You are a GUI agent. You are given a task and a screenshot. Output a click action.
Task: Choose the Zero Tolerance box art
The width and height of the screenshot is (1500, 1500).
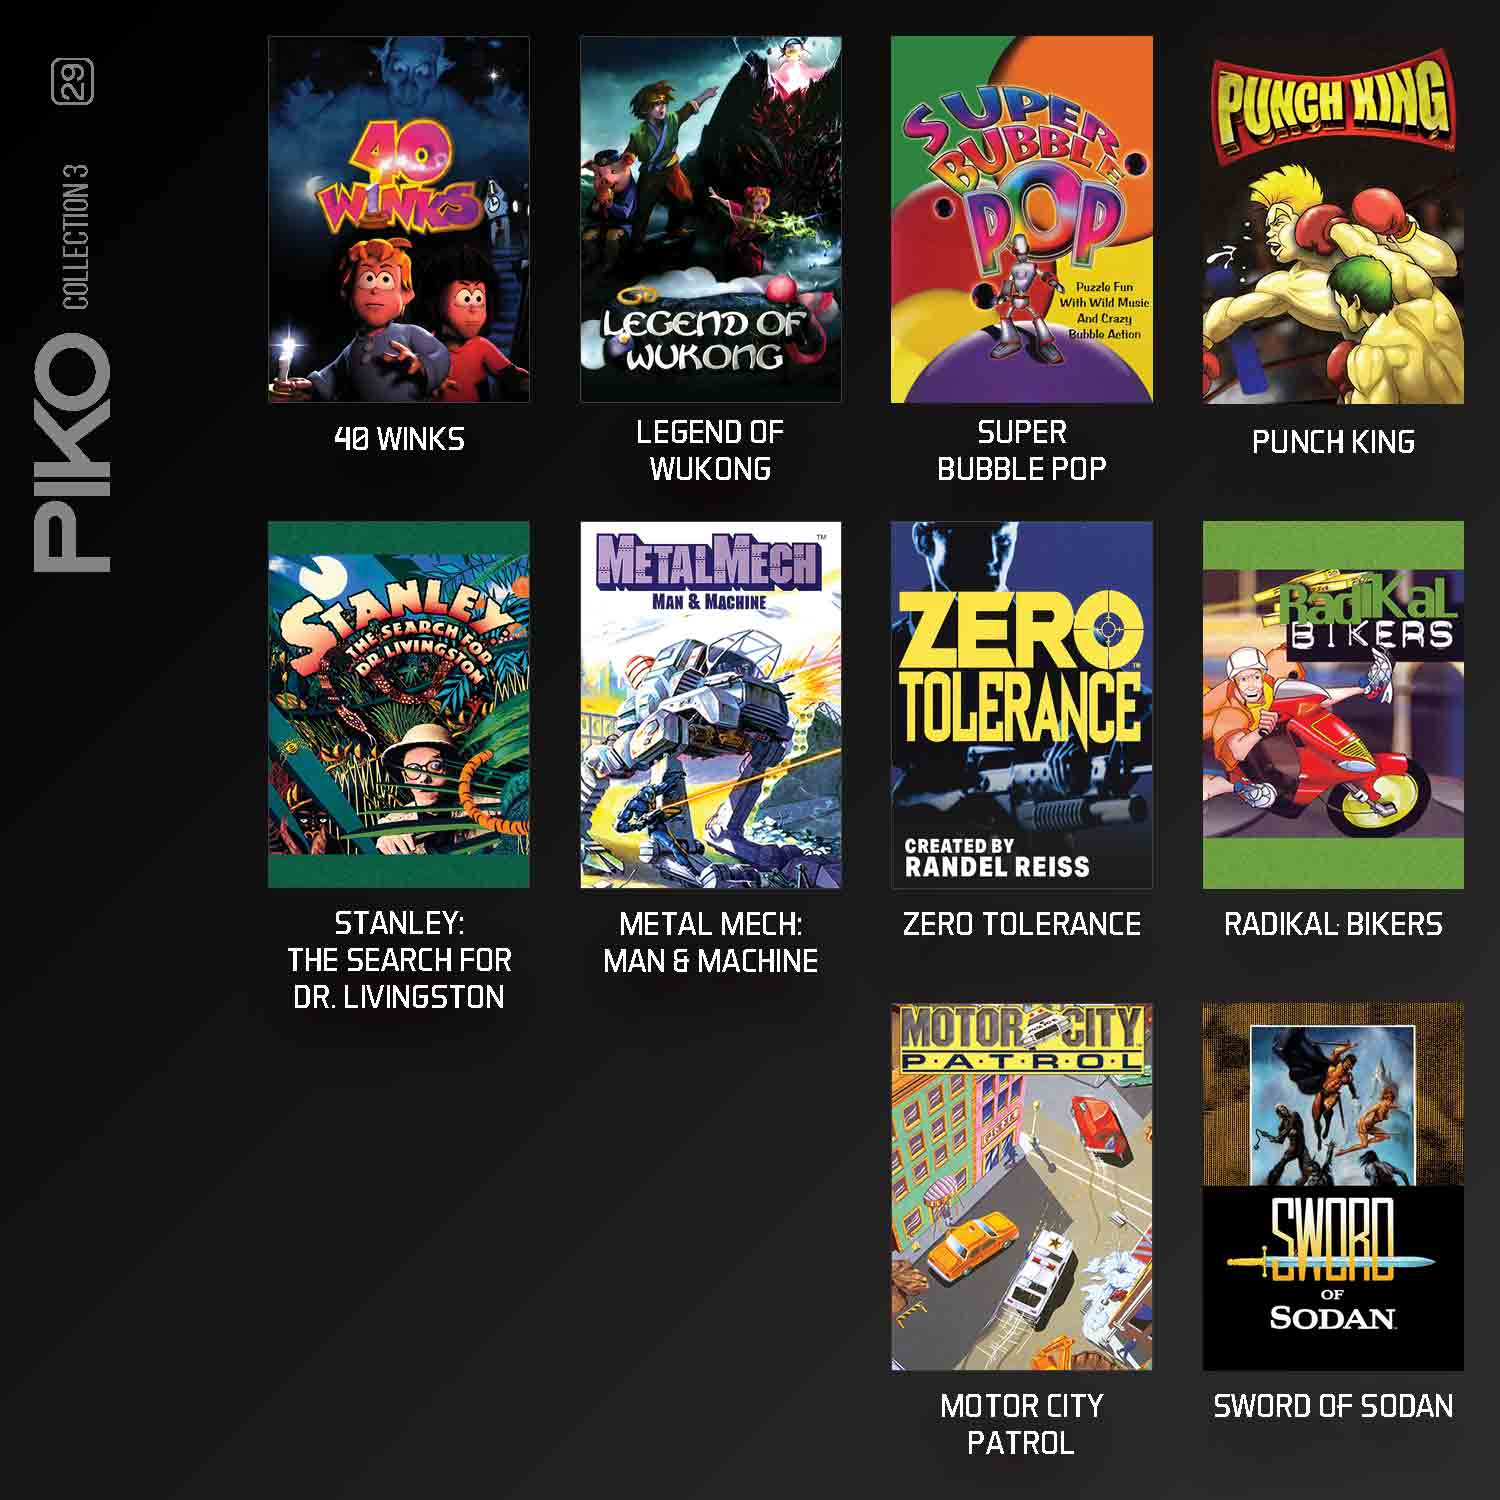point(1022,704)
